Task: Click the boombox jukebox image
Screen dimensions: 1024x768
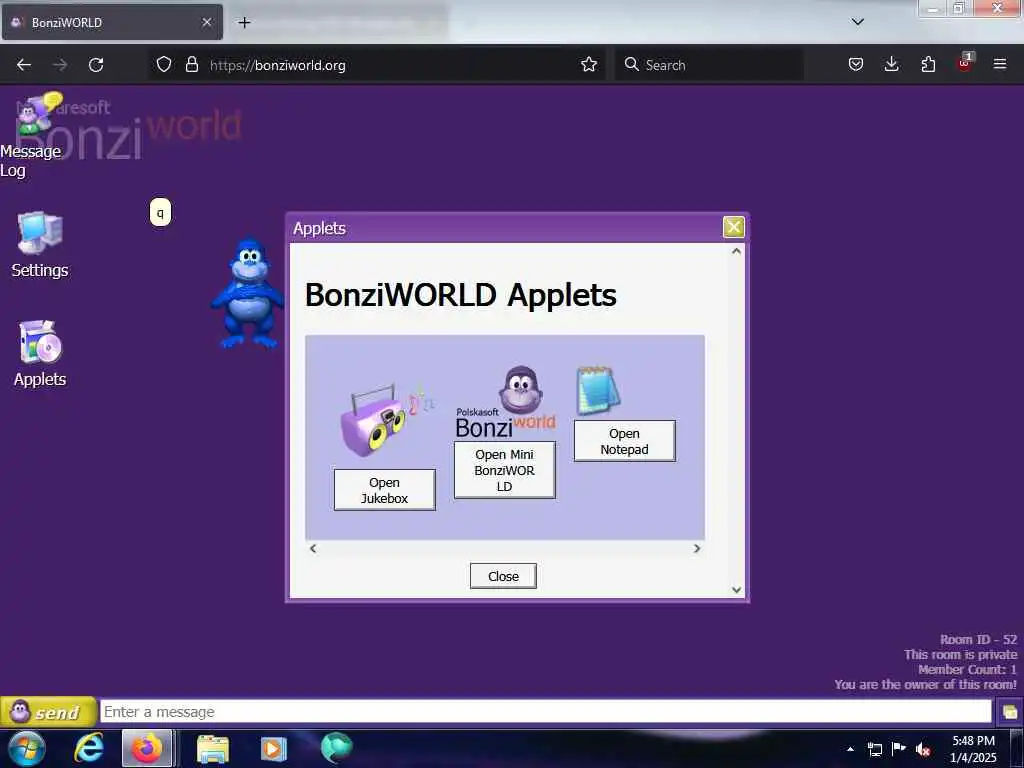Action: coord(385,421)
